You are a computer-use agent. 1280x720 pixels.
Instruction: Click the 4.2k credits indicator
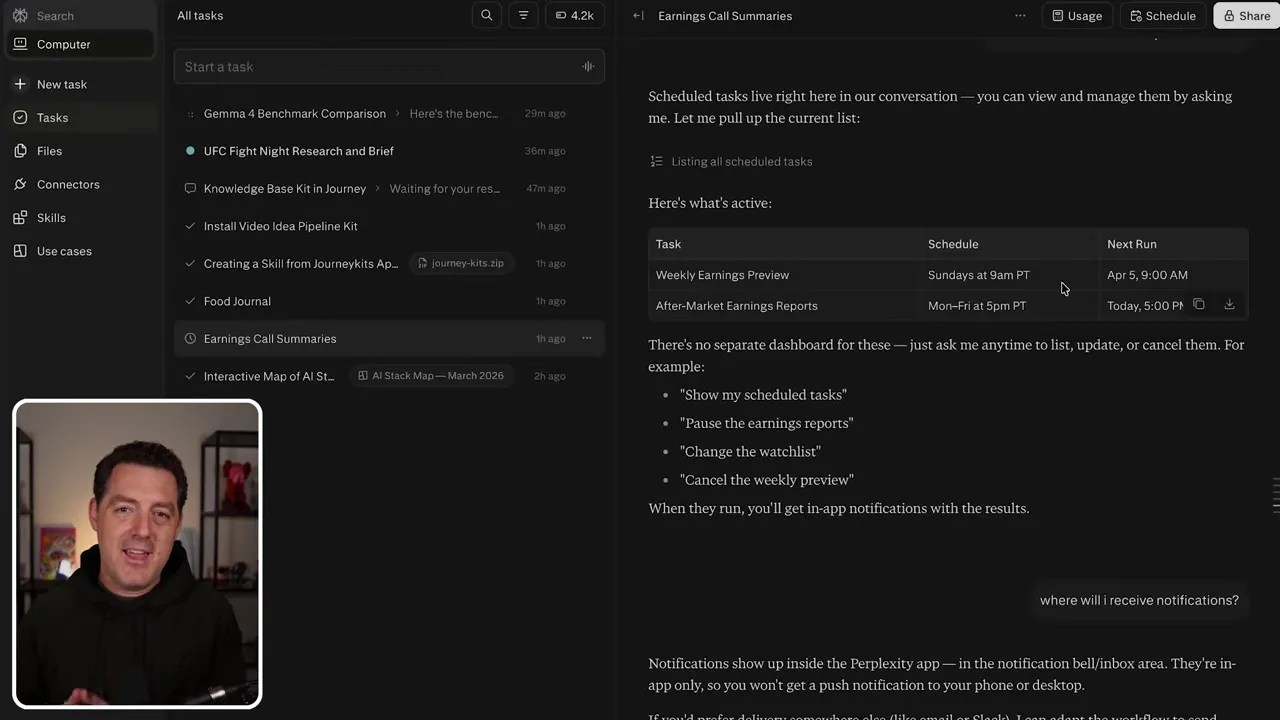[574, 15]
